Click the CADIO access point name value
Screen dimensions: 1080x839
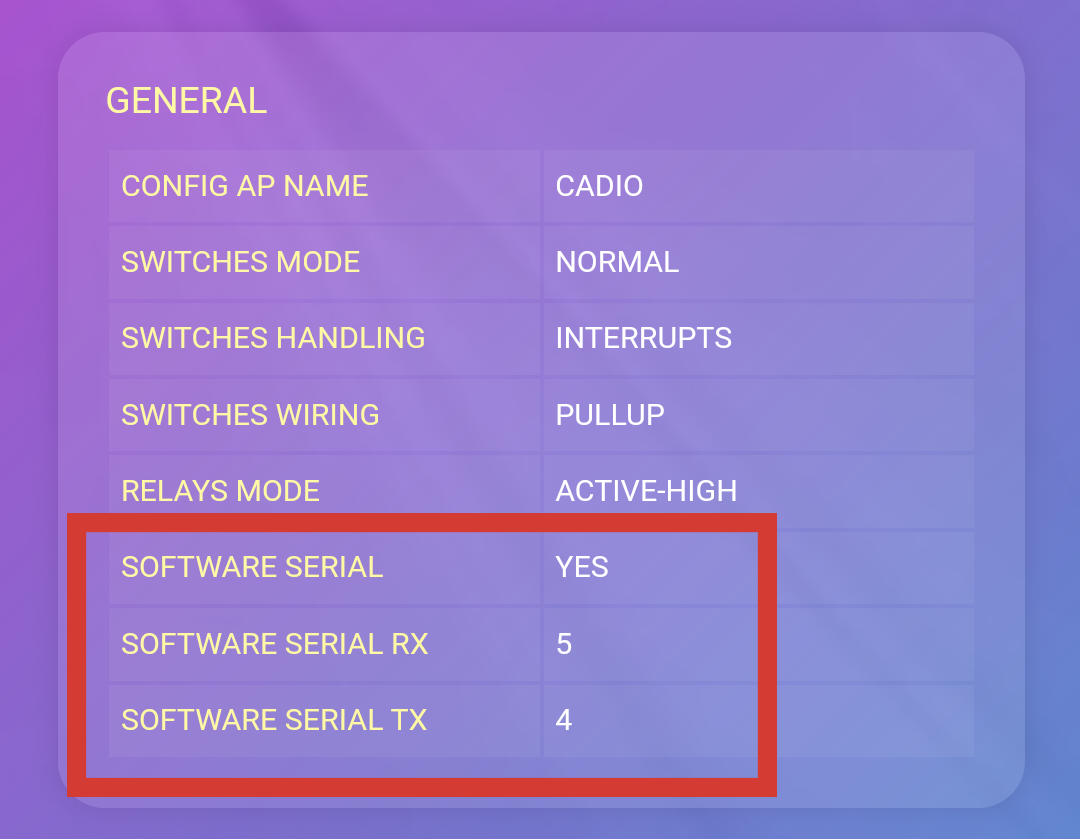[599, 186]
